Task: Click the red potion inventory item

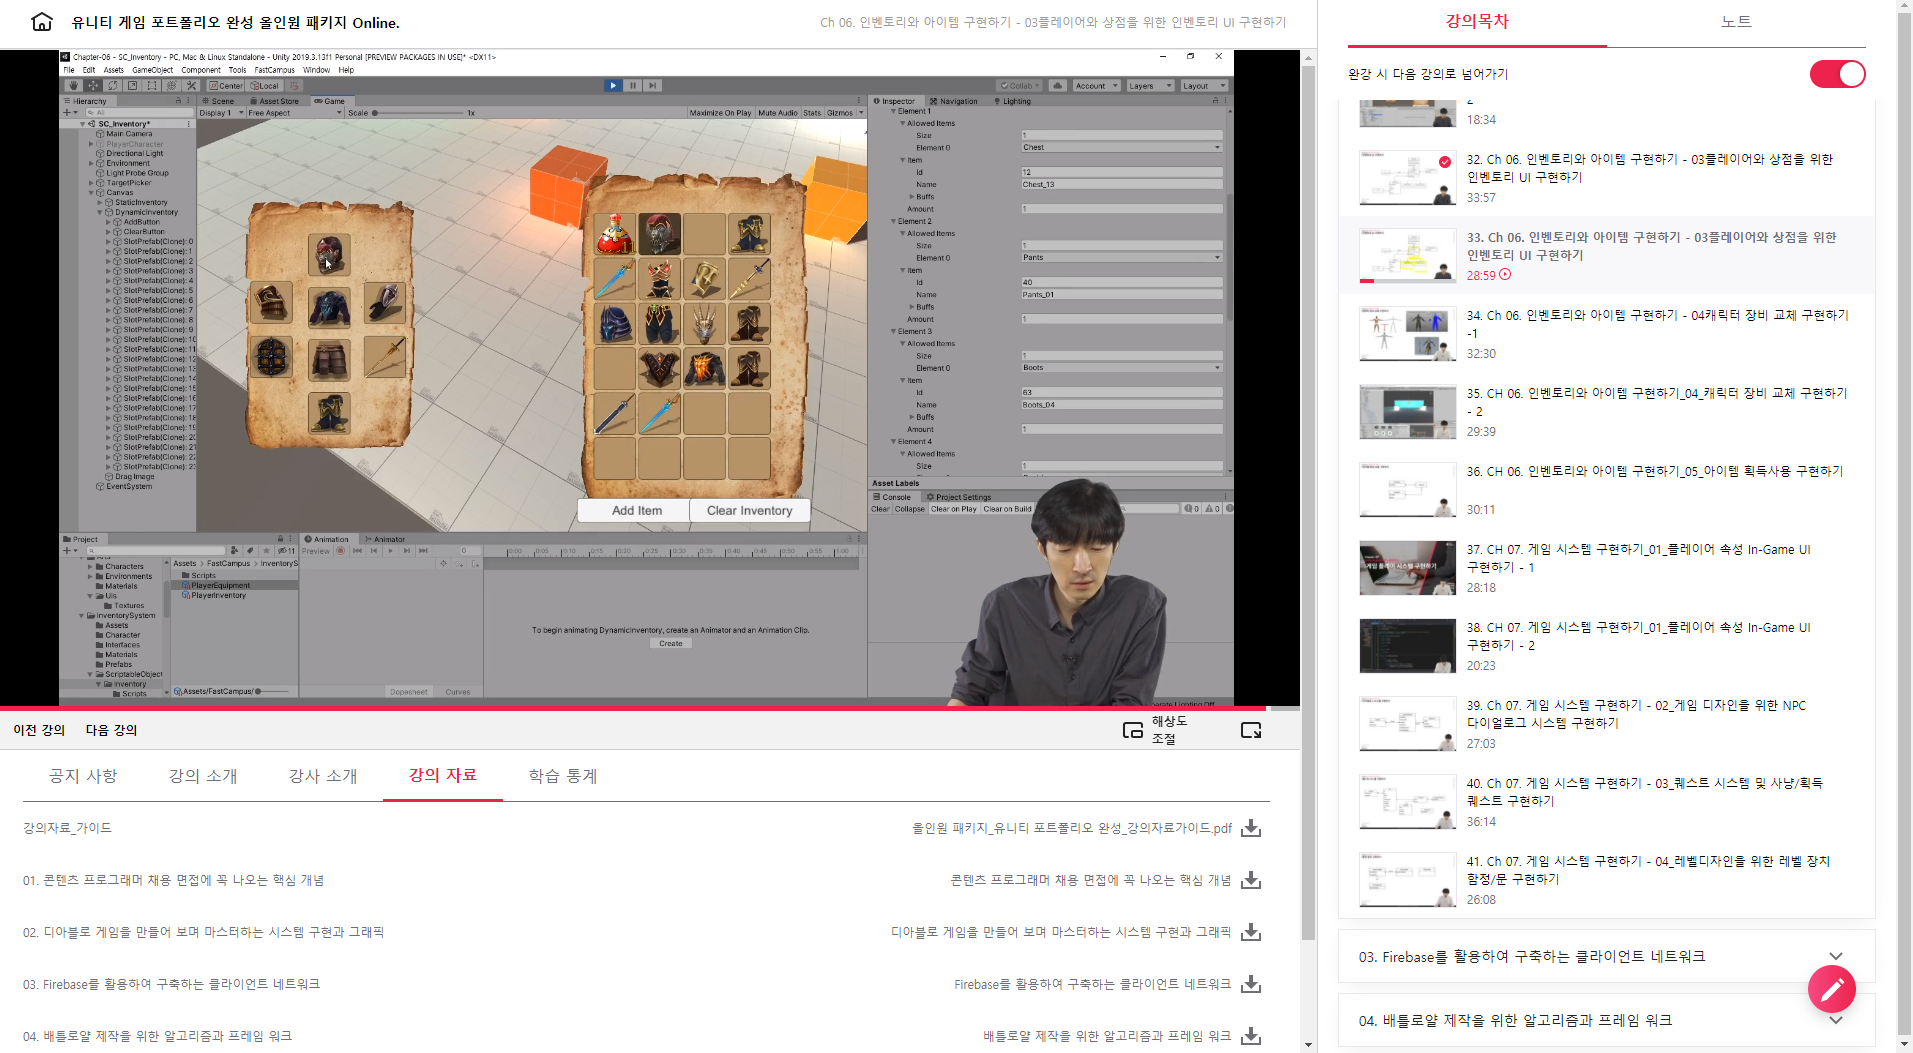Action: point(614,234)
